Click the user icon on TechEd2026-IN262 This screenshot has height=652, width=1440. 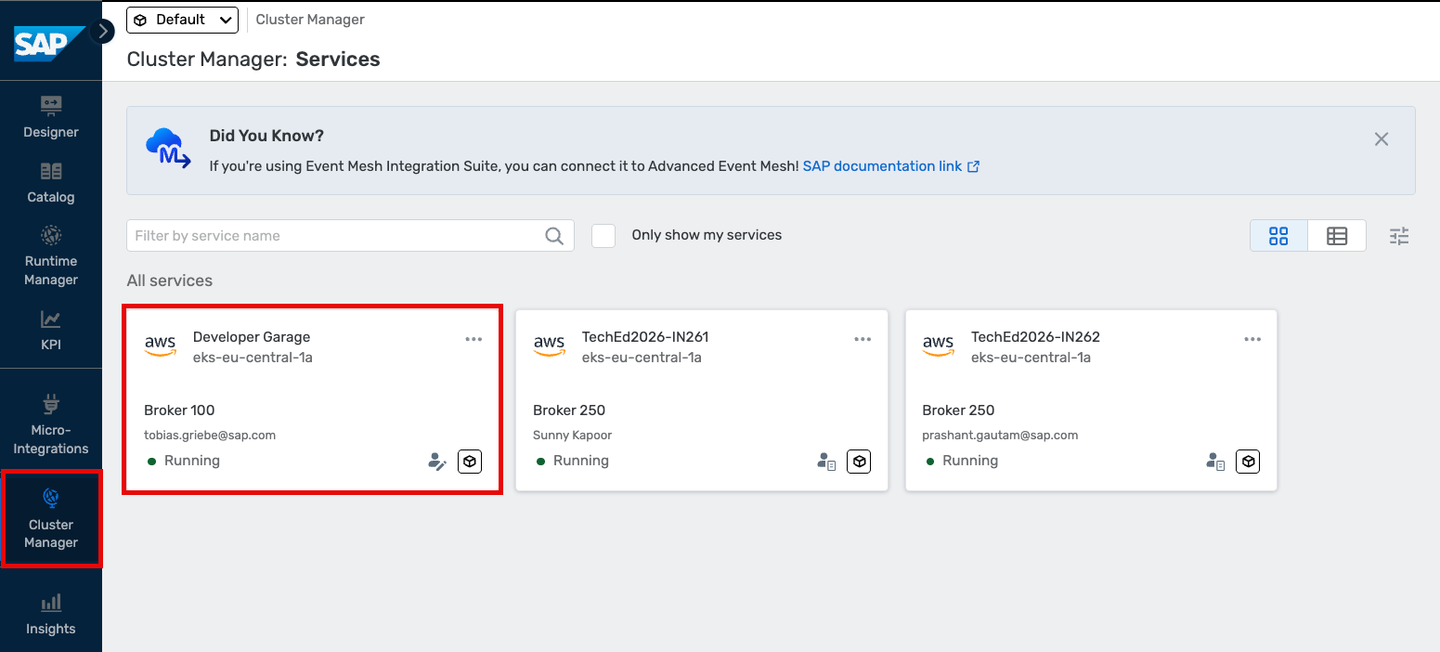coord(1216,462)
